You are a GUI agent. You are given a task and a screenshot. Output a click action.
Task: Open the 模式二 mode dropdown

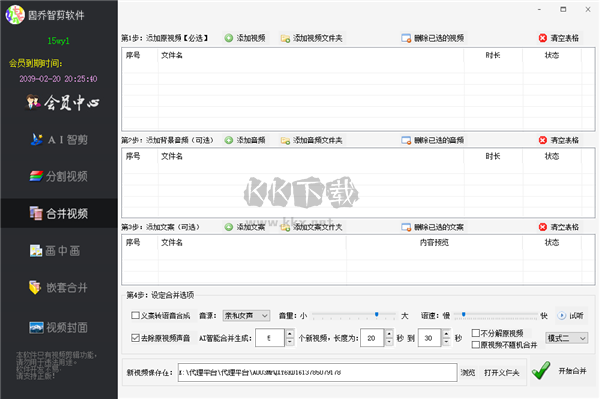click(x=566, y=338)
